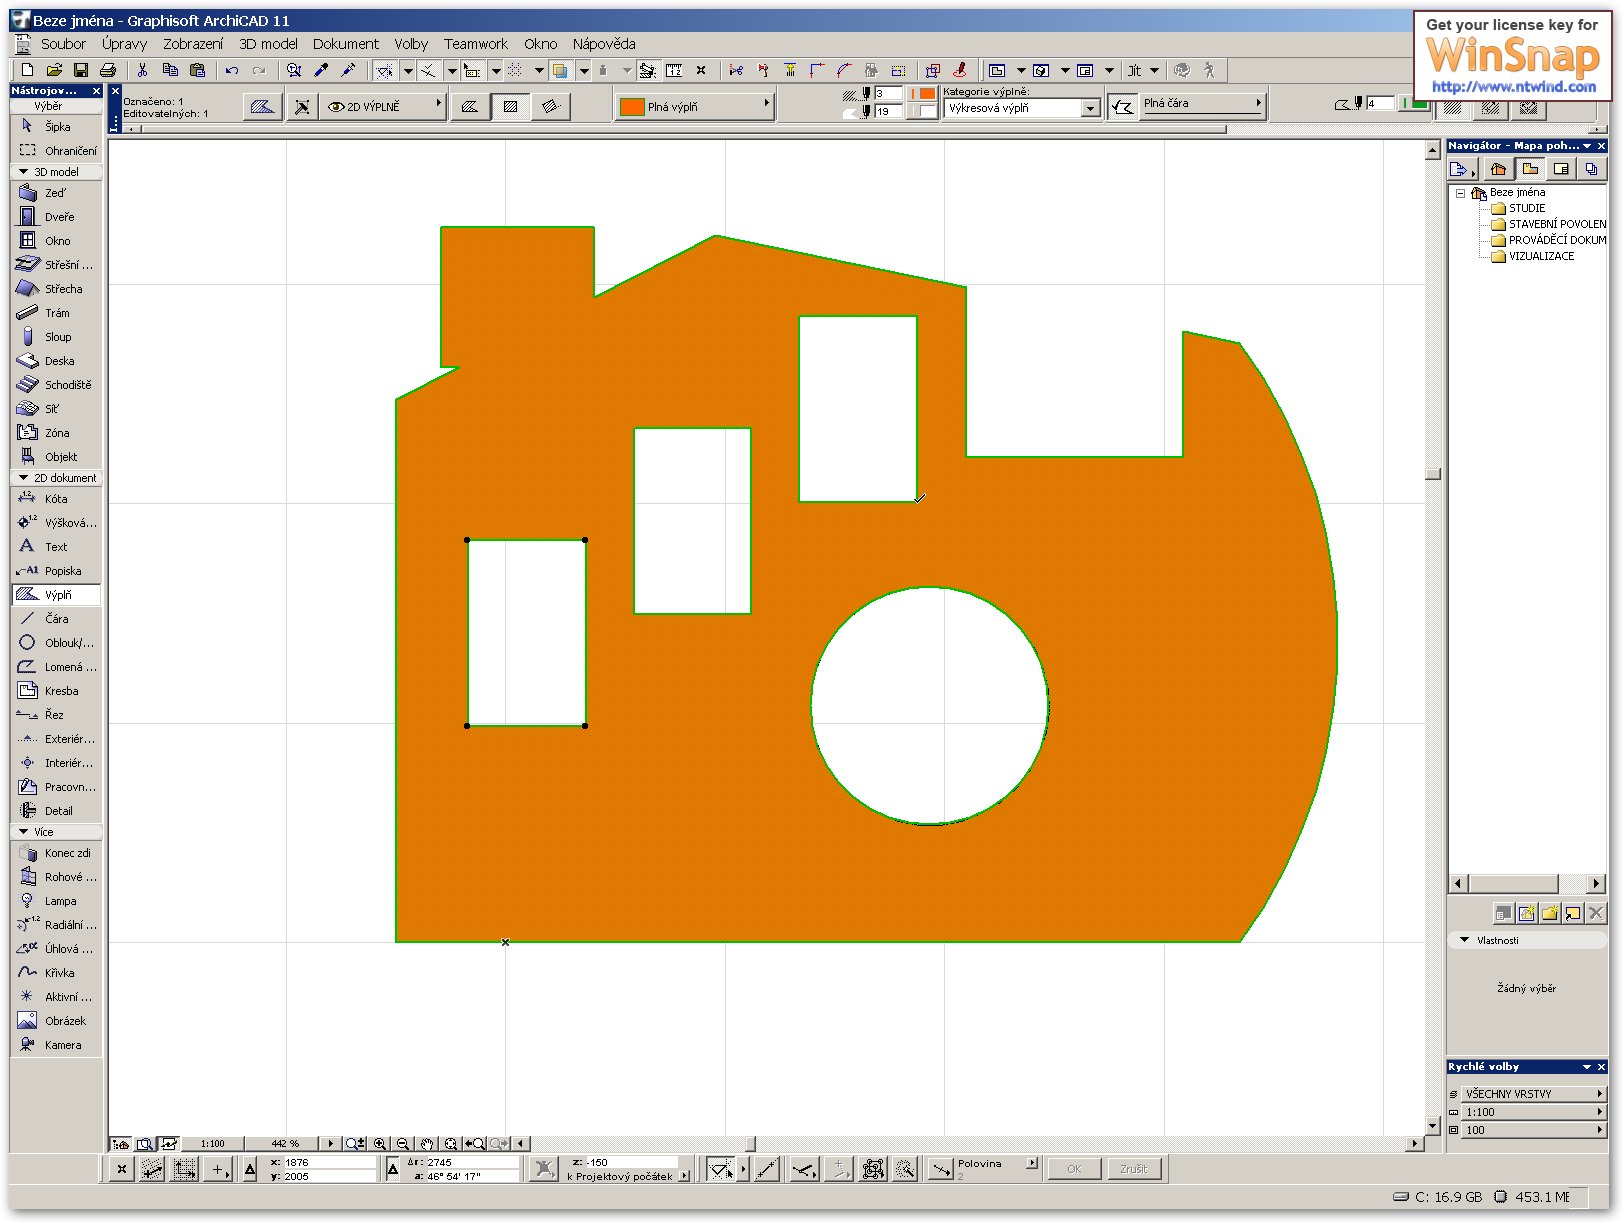The width and height of the screenshot is (1623, 1223).
Task: Pick the Zóna zone tool
Action: click(56, 433)
